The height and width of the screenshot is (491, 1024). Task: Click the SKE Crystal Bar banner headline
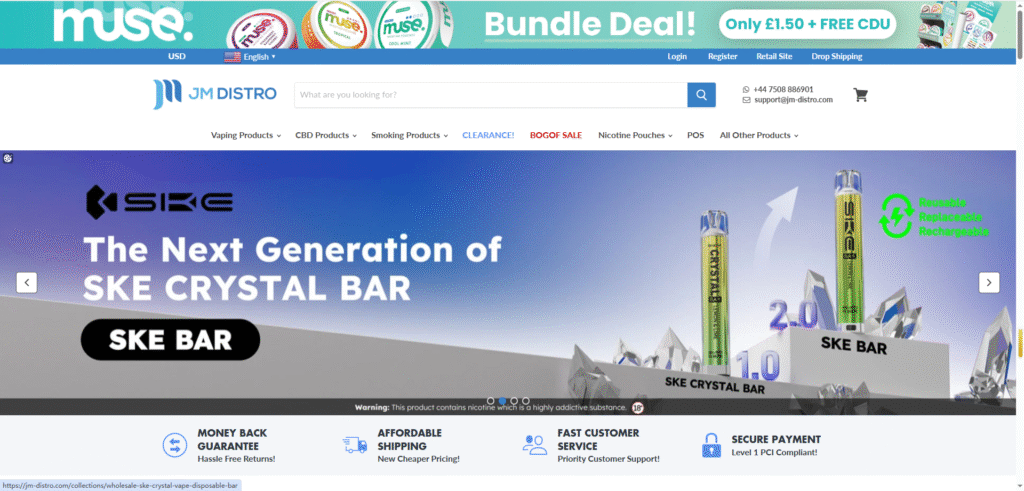(293, 268)
